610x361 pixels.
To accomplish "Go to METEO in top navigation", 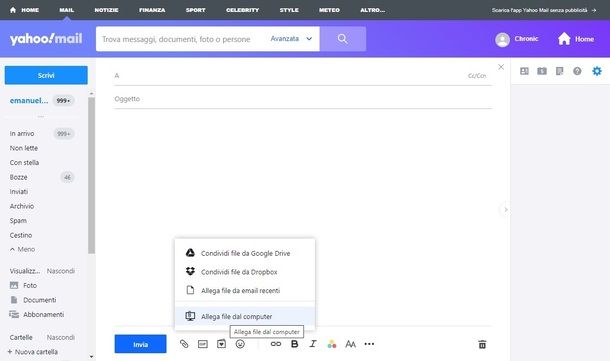I will [x=329, y=10].
